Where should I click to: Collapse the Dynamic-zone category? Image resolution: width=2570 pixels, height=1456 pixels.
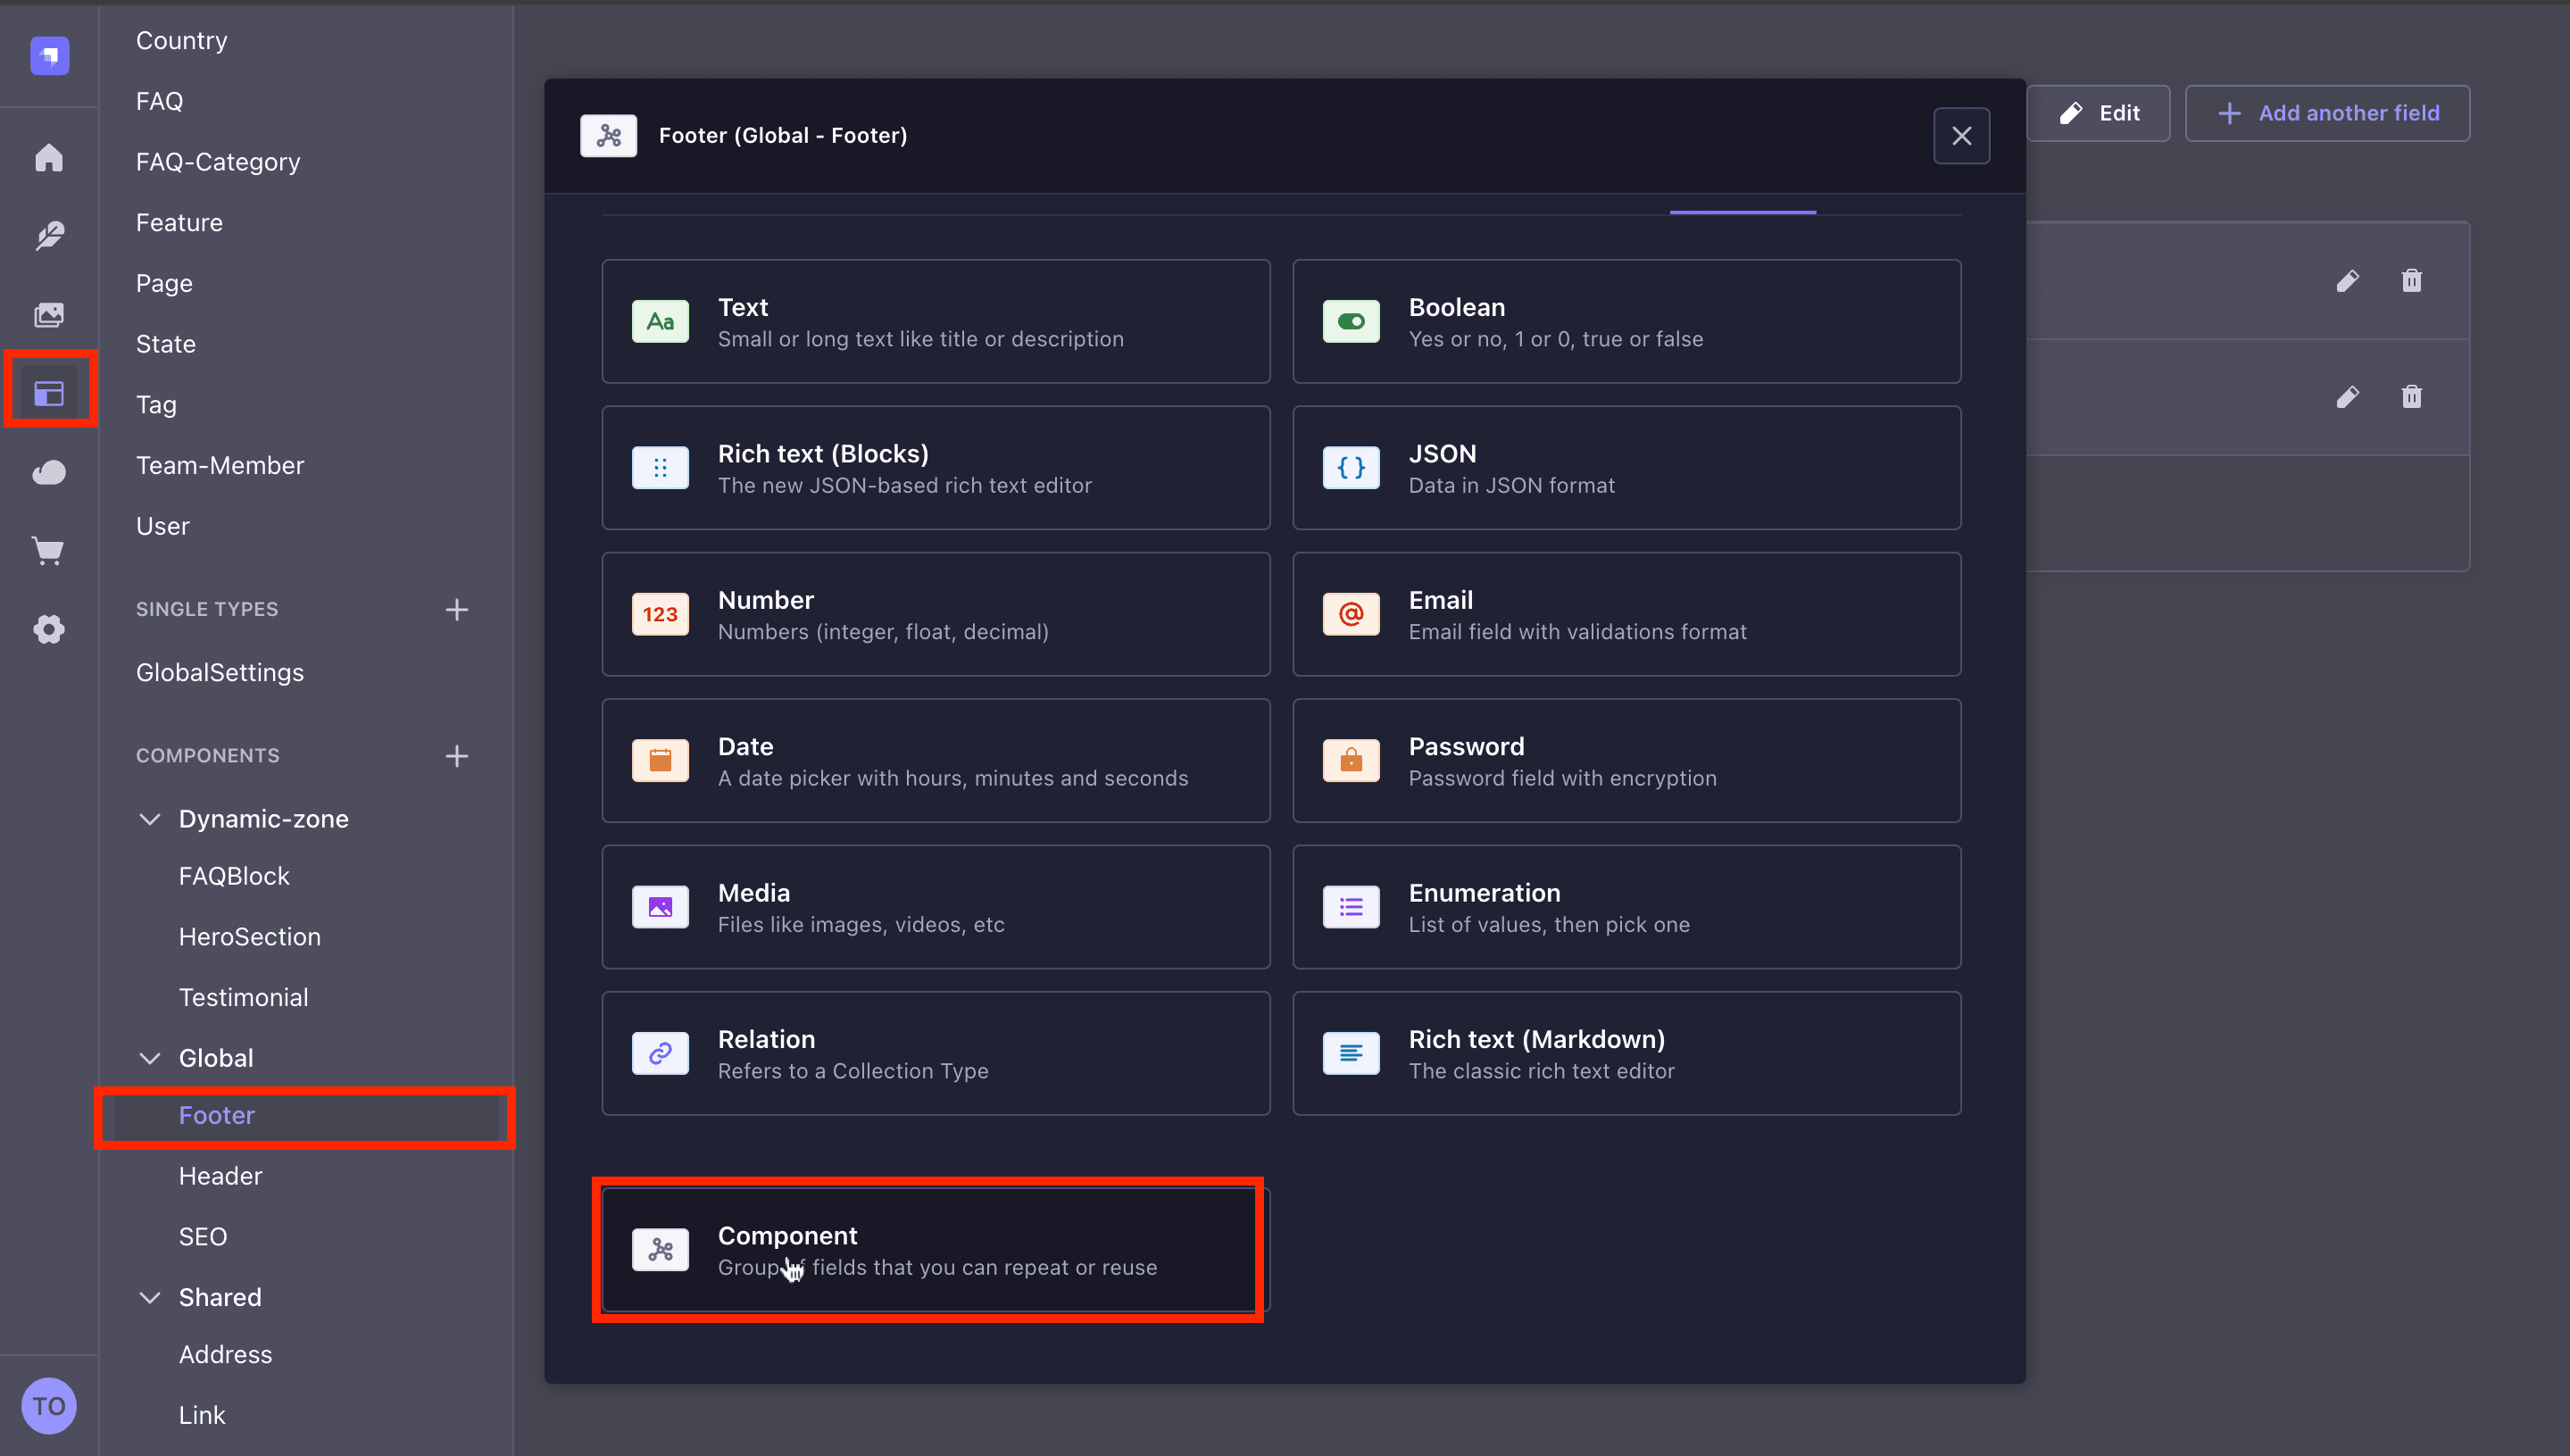click(x=150, y=819)
